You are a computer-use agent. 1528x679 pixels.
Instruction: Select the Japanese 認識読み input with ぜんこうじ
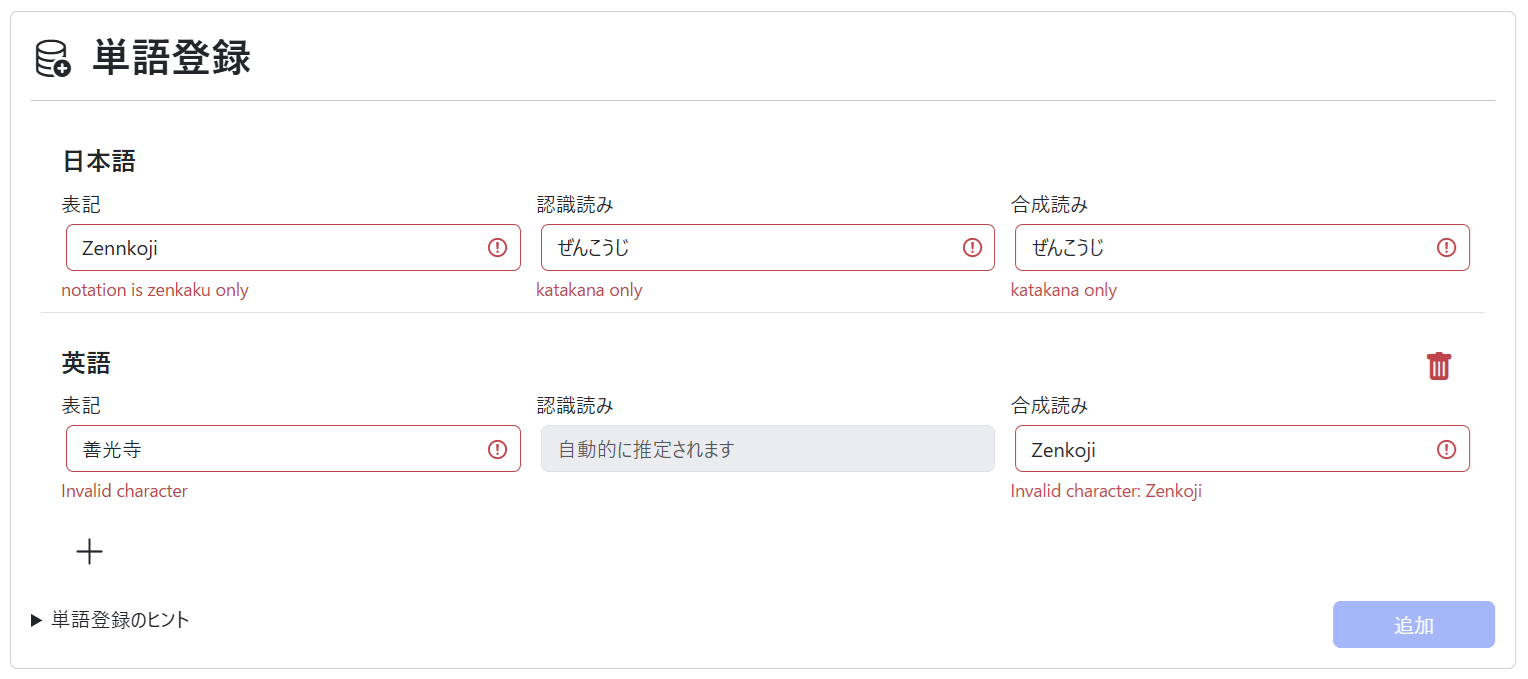tap(745, 248)
